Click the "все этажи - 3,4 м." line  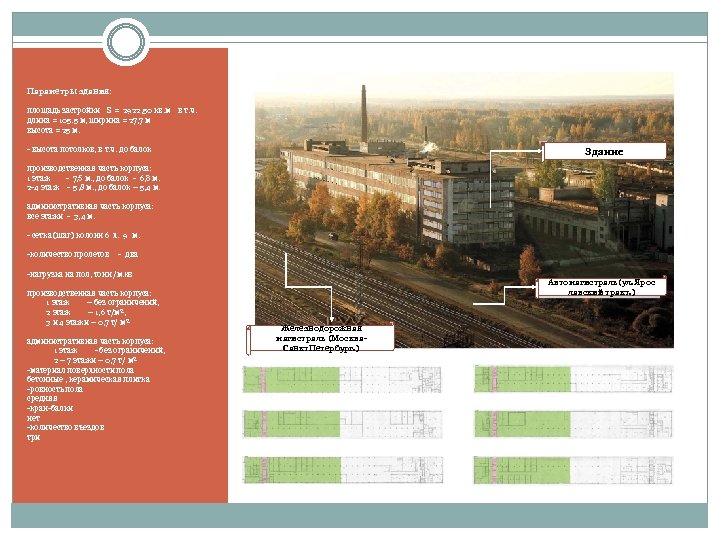click(x=61, y=216)
